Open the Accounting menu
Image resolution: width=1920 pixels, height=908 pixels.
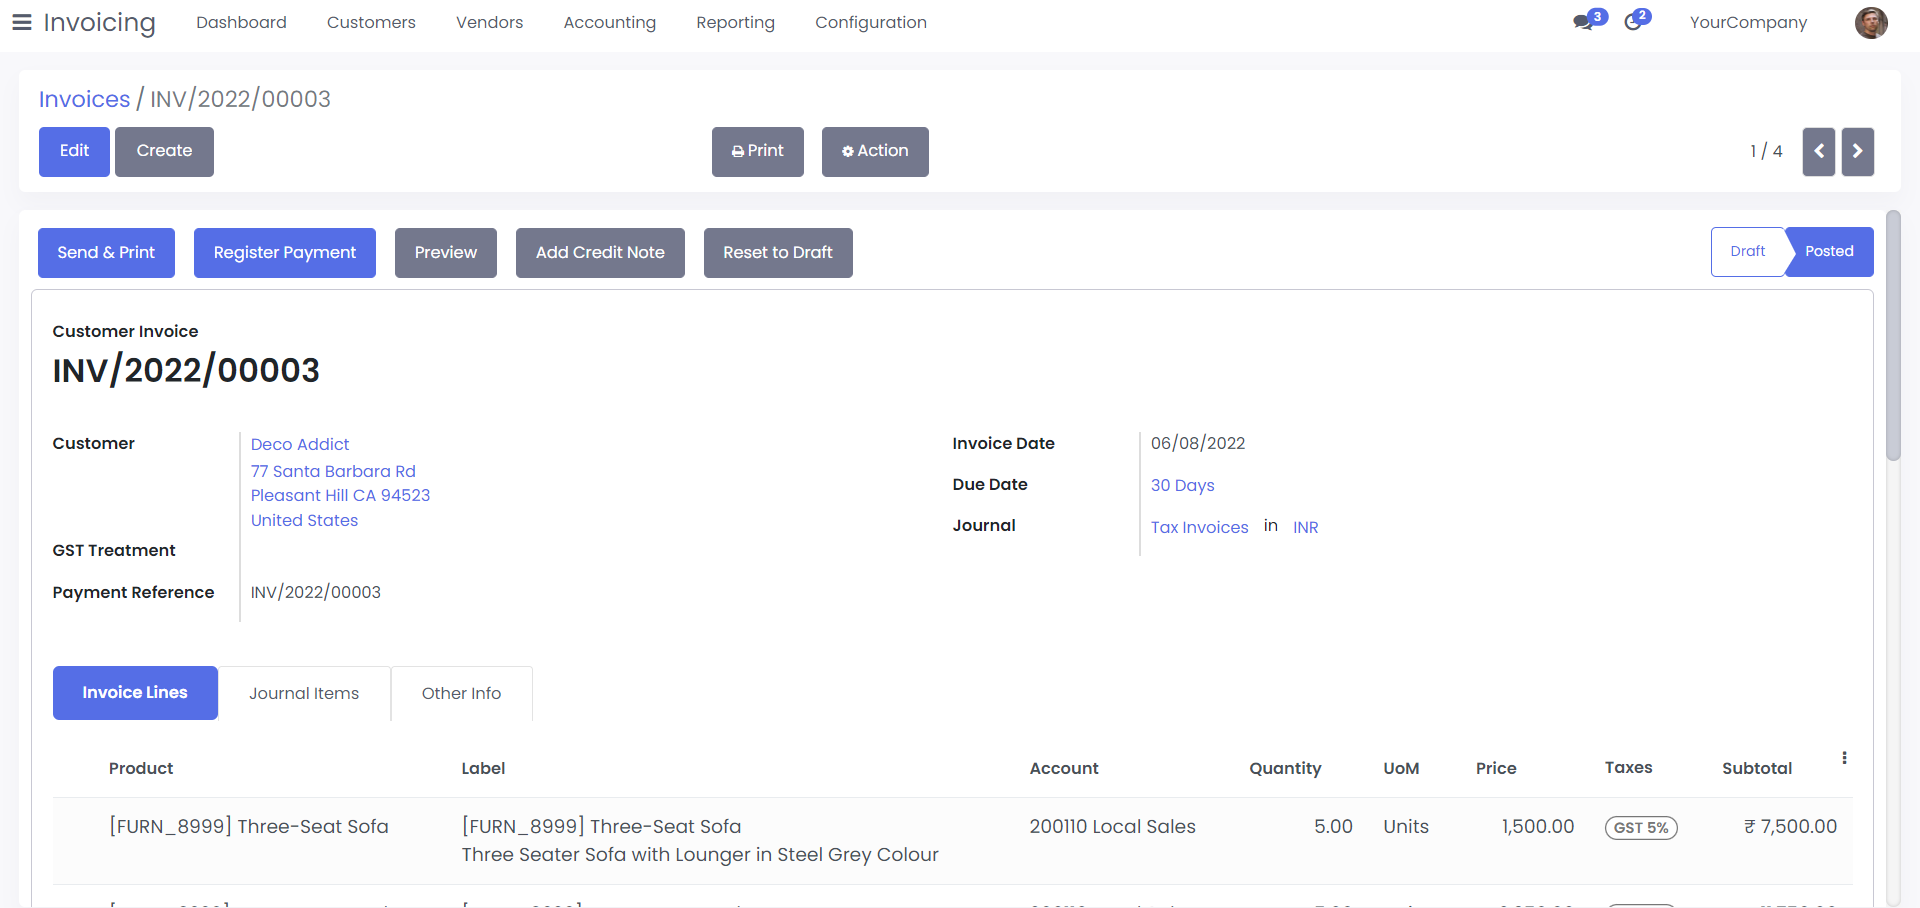tap(610, 22)
